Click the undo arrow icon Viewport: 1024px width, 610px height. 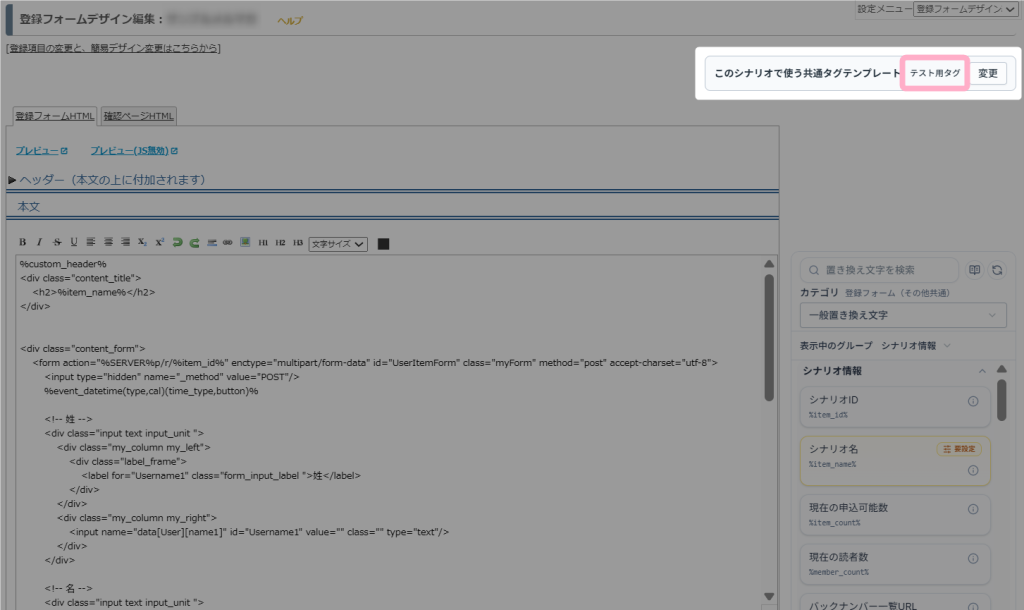(177, 242)
